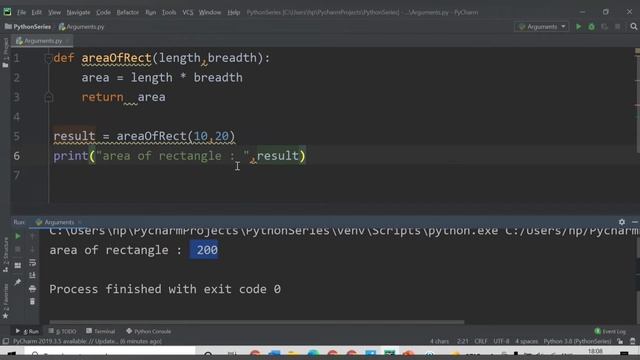Screen dimensions: 640x360
Task: Open the Tools menu
Action: pyautogui.click(x=169, y=12)
